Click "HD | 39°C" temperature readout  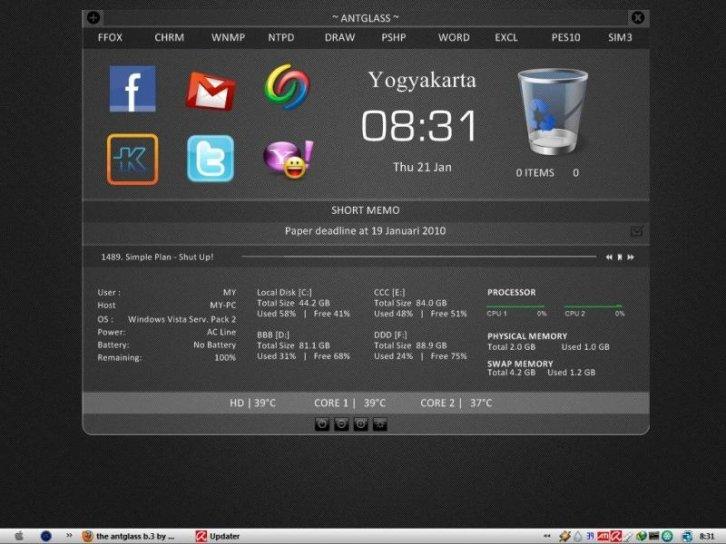[x=252, y=403]
